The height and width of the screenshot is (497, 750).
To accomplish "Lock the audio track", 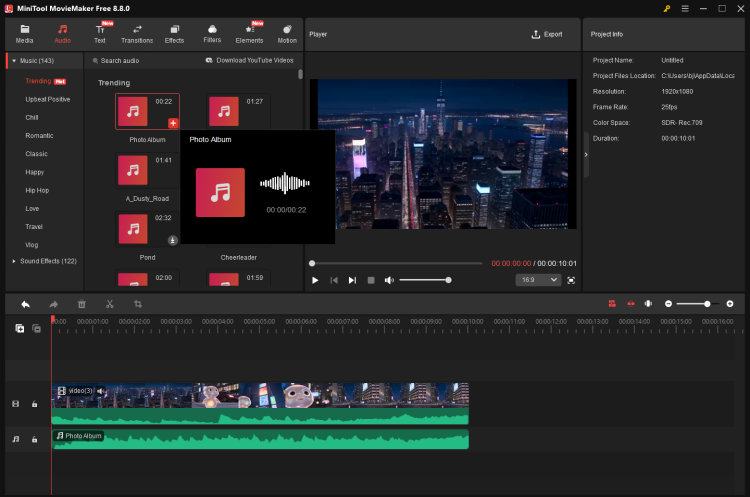I will pos(34,439).
